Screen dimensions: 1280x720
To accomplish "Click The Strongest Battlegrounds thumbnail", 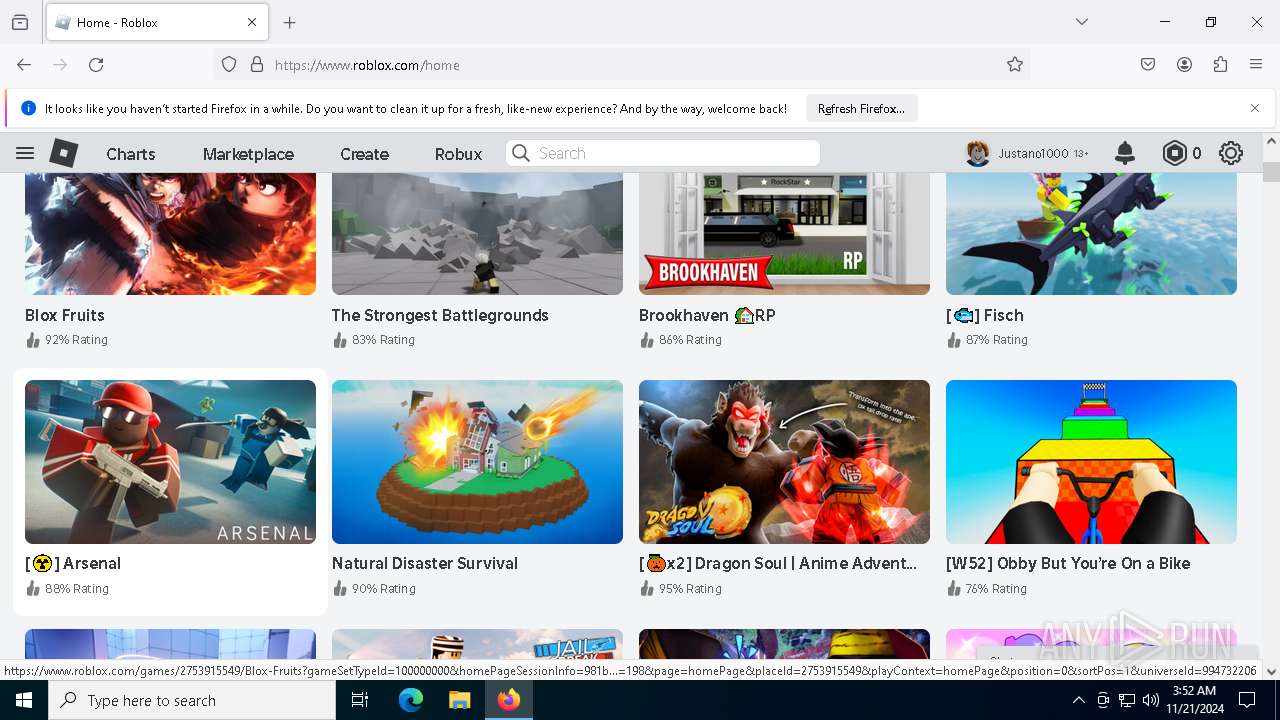I will click(477, 234).
